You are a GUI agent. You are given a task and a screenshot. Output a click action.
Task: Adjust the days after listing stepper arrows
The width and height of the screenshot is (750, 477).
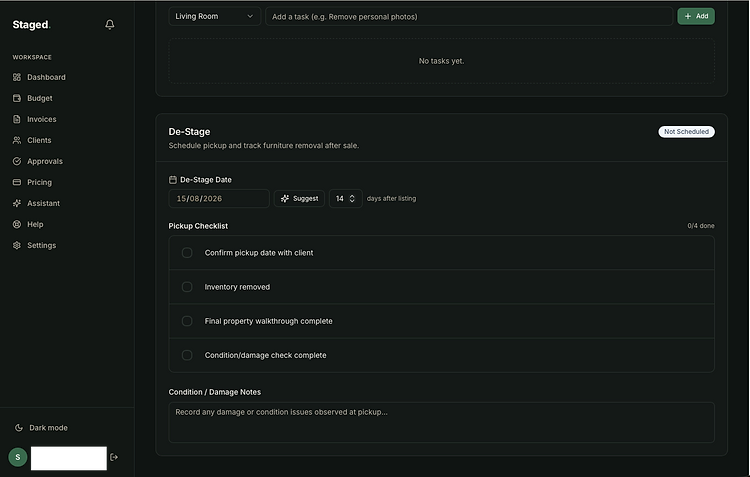[x=352, y=199]
